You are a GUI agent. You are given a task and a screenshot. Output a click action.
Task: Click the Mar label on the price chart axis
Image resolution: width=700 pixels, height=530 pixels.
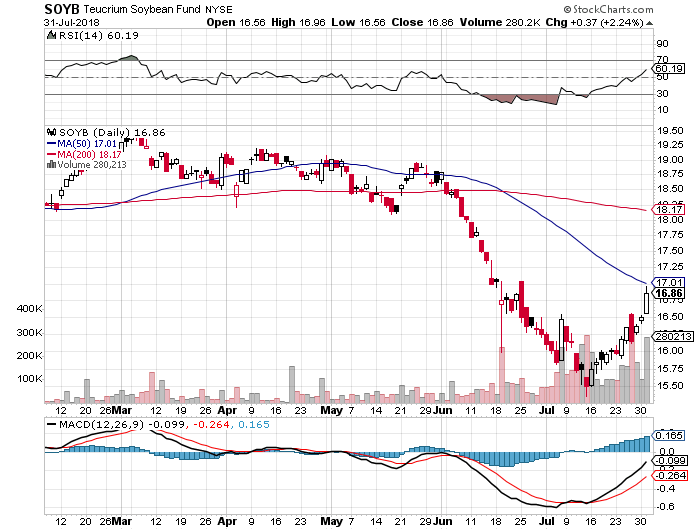121,410
